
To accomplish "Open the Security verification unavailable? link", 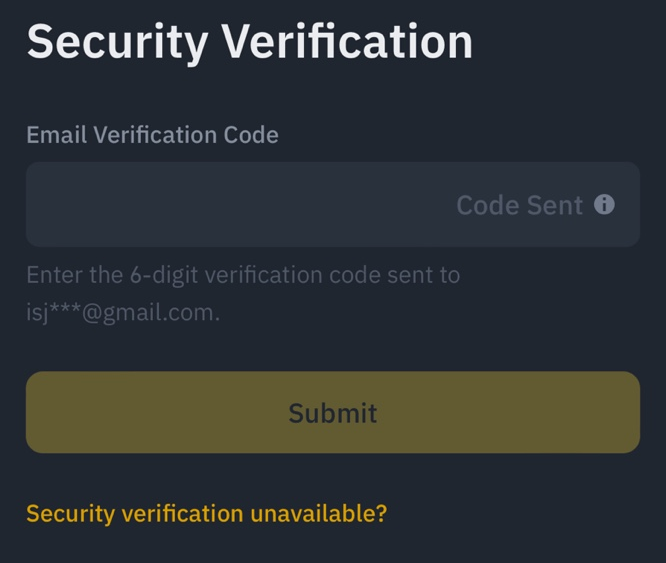I will click(207, 514).
